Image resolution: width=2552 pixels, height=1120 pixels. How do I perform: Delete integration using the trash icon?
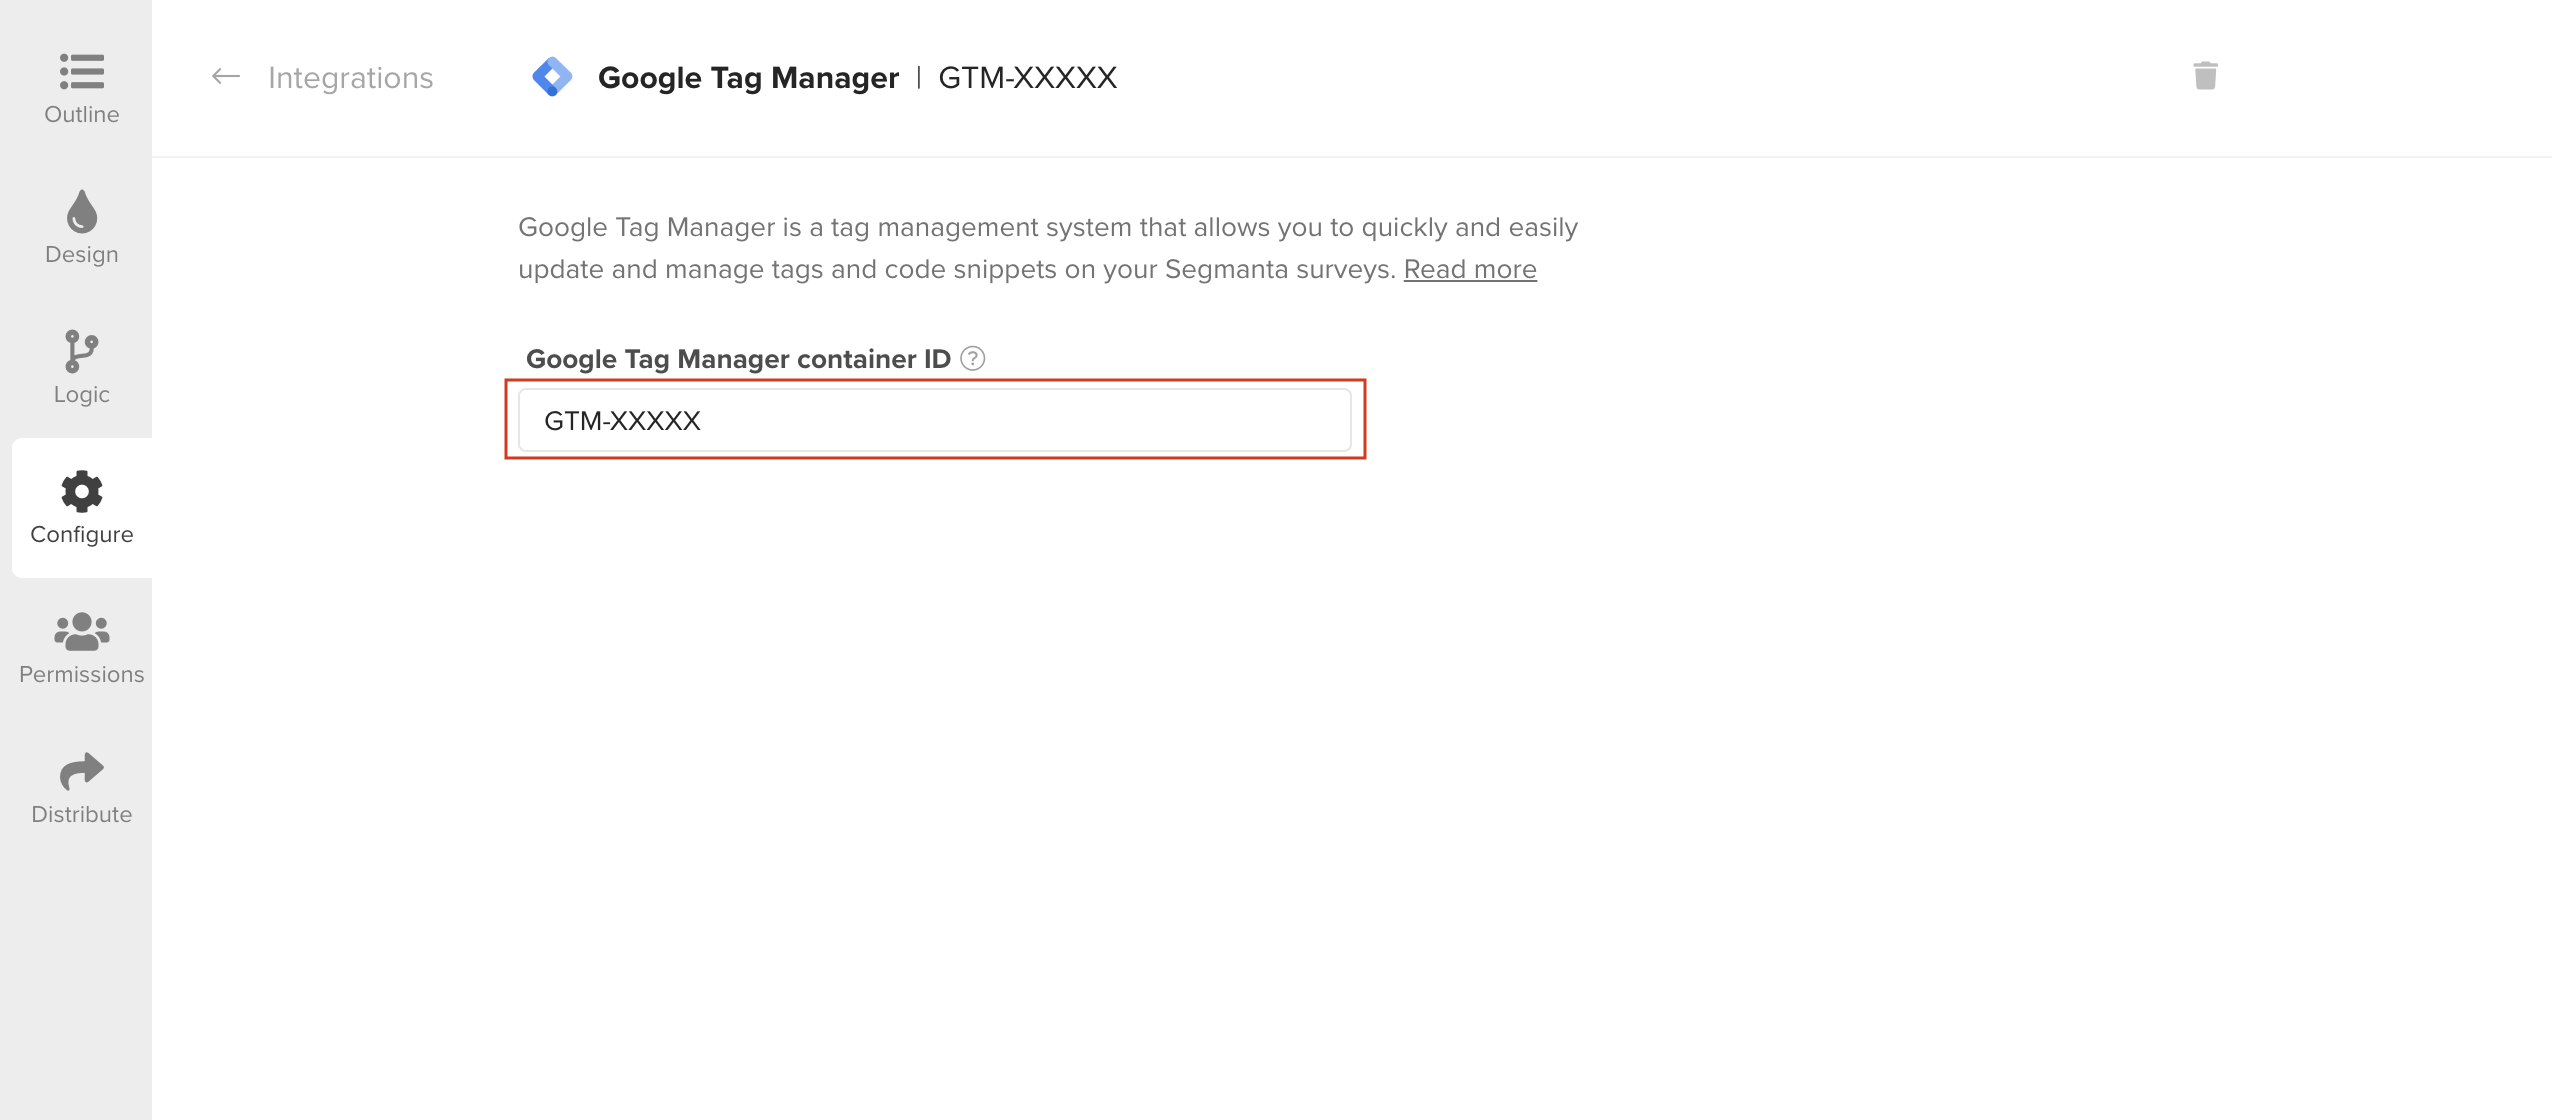click(x=2205, y=76)
